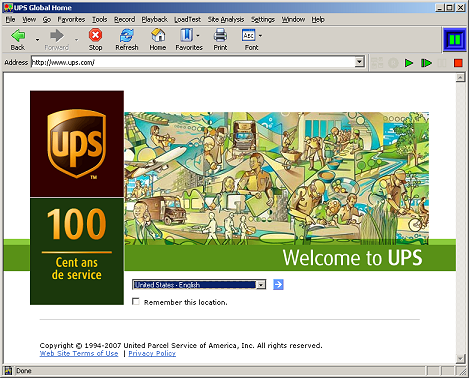
Task: Toggle the blue pause indicator button
Action: tap(455, 40)
